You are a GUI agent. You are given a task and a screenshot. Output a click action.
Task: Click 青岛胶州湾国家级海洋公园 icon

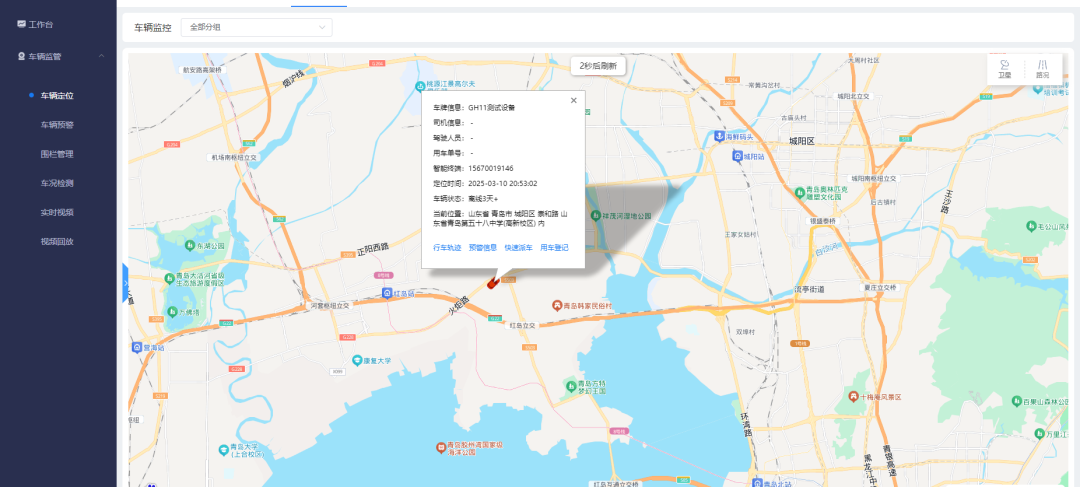point(441,448)
